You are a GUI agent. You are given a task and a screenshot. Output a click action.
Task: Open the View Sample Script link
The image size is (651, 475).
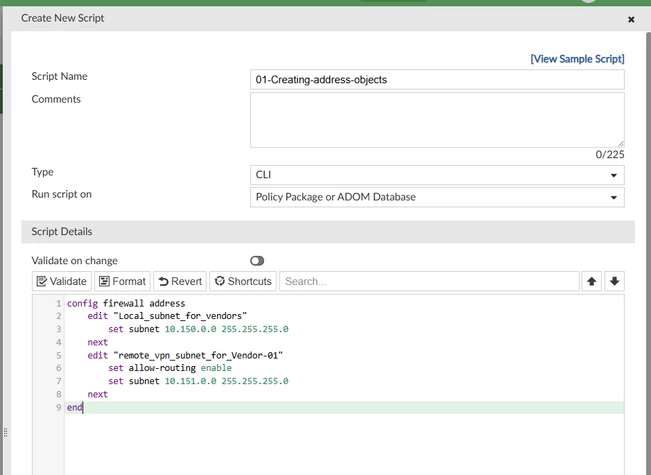point(577,59)
